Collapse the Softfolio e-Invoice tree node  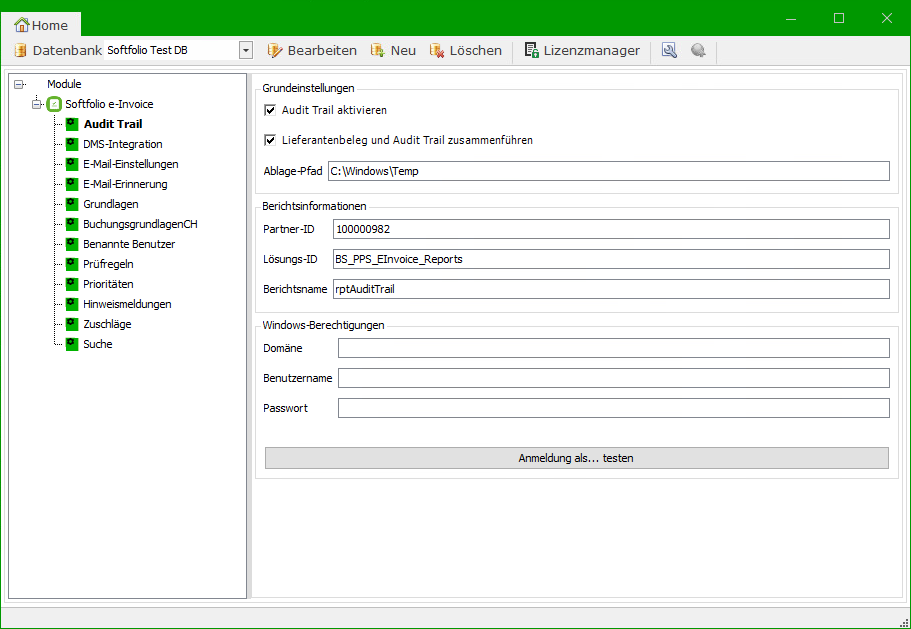pyautogui.click(x=37, y=104)
